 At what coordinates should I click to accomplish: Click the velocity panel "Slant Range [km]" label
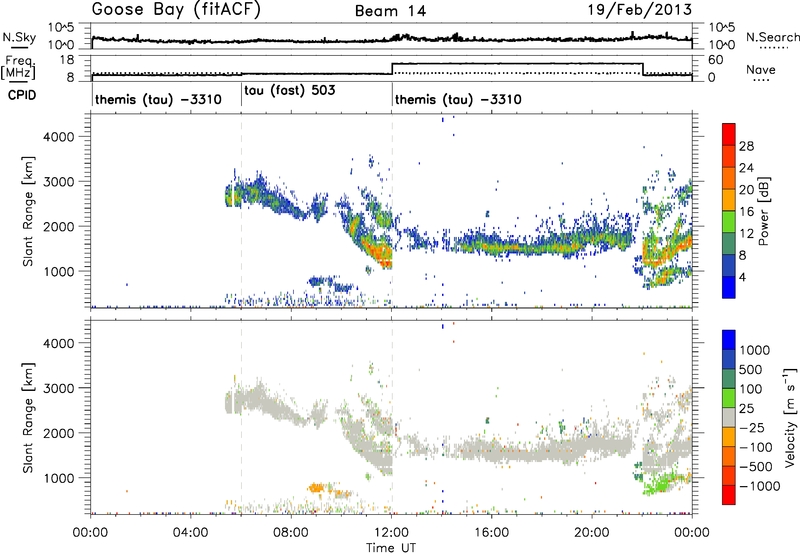tap(28, 418)
